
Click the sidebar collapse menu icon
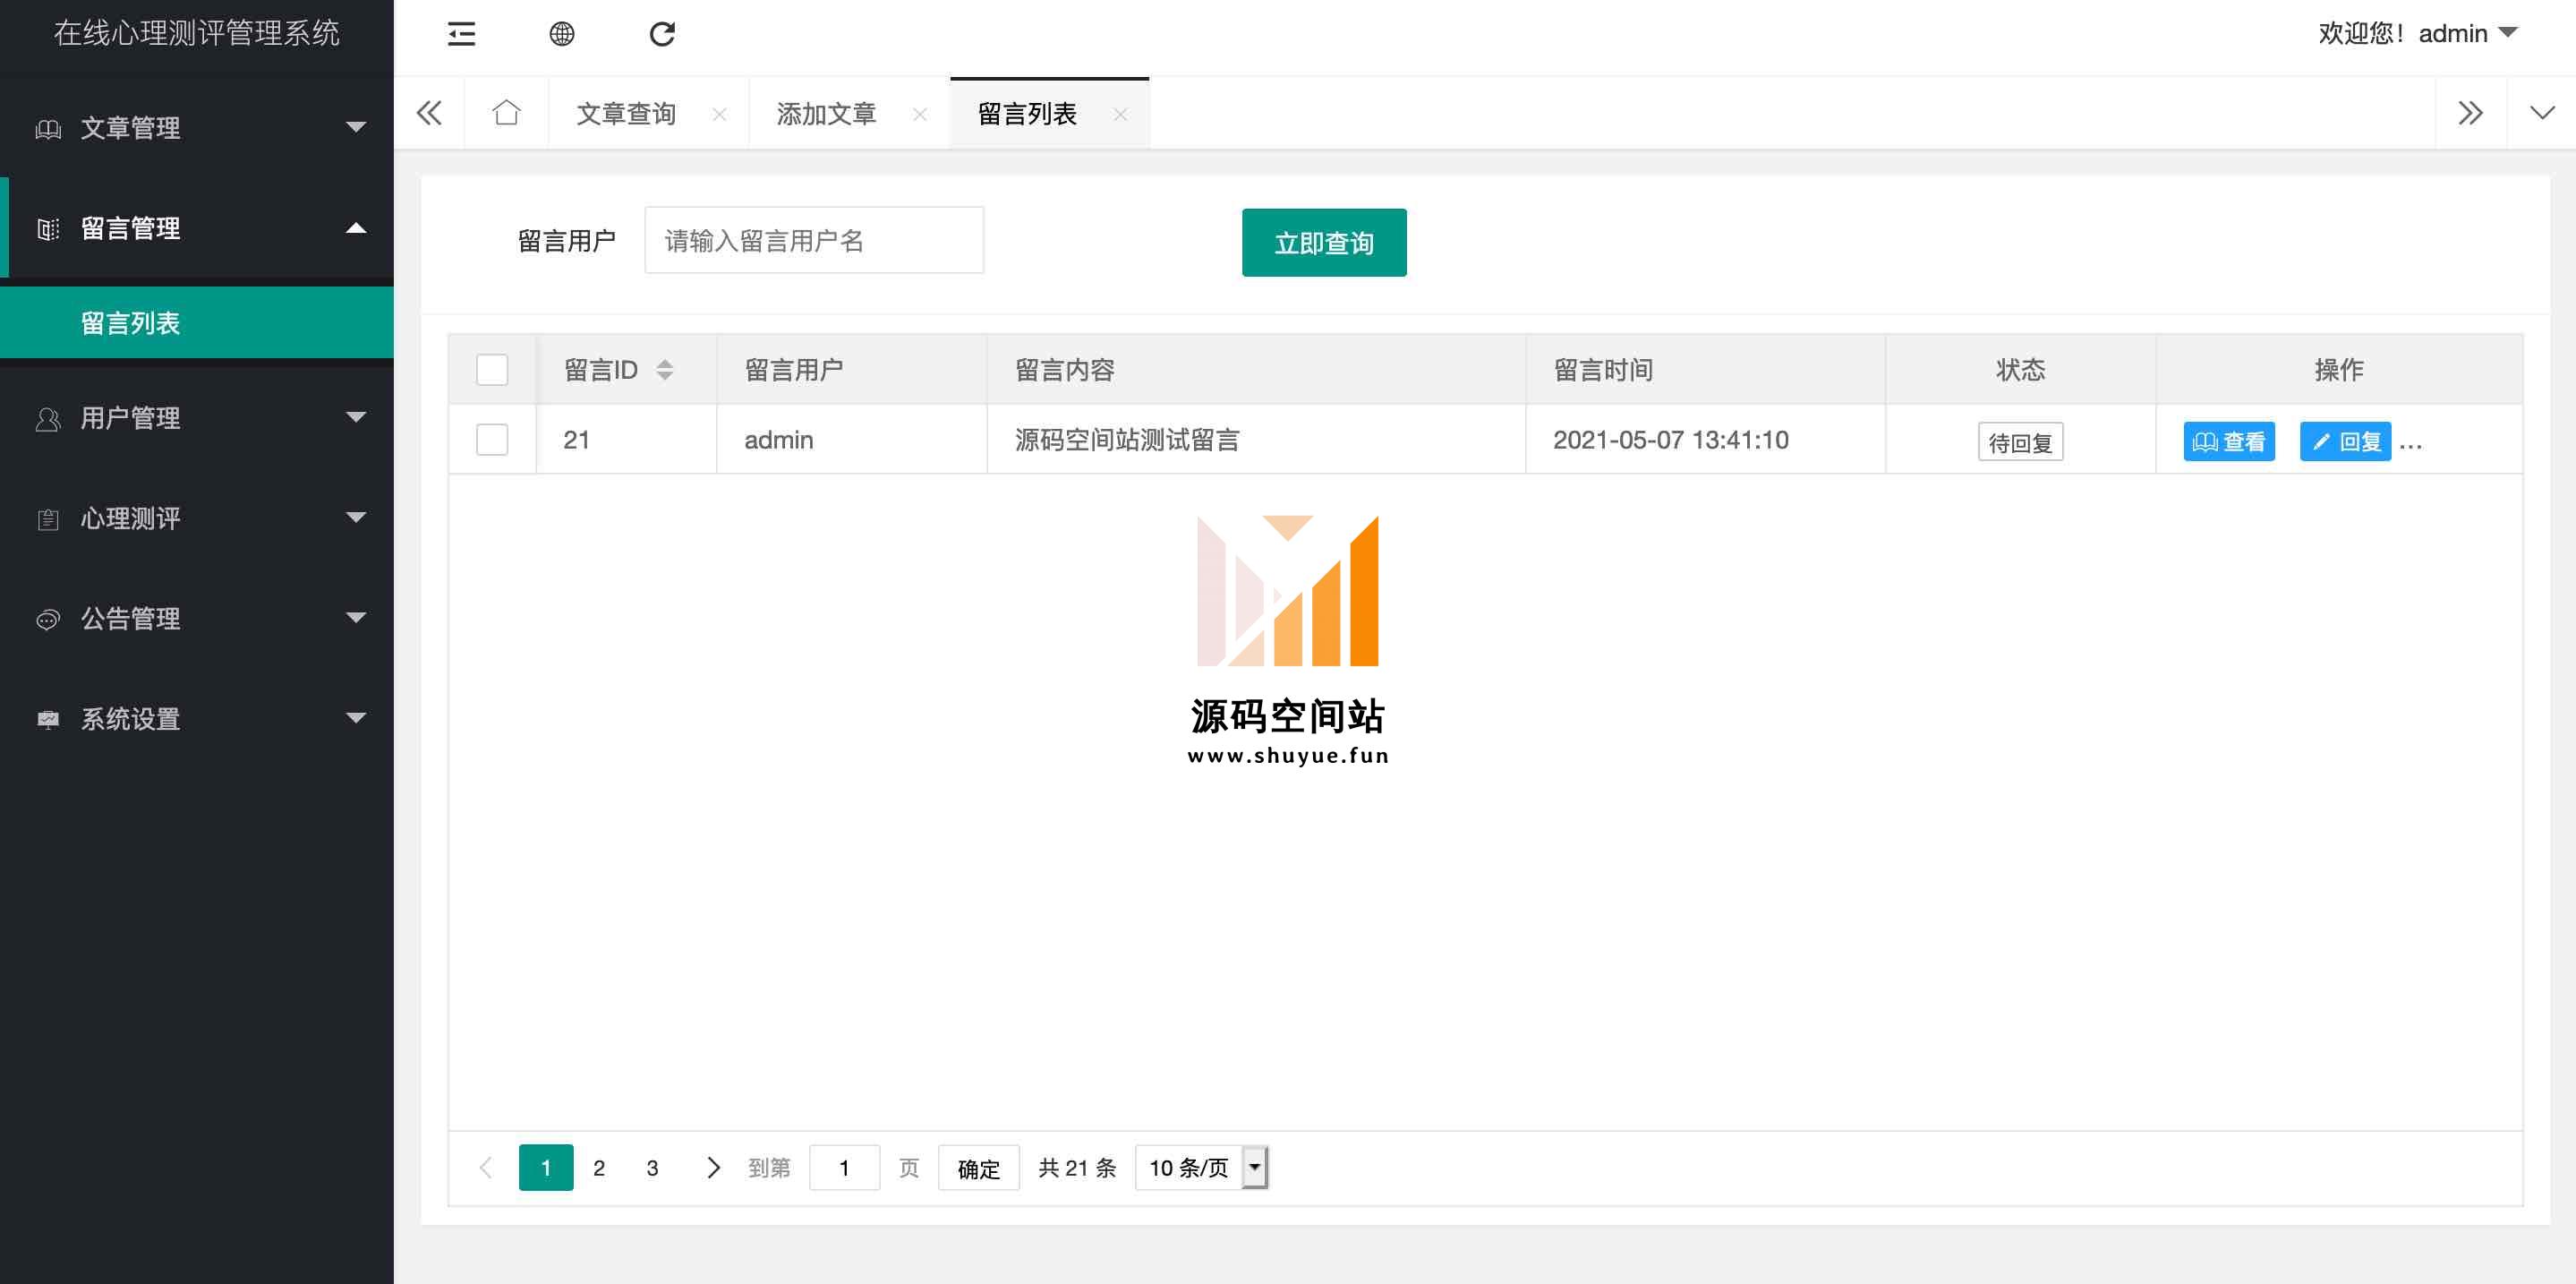click(x=461, y=34)
